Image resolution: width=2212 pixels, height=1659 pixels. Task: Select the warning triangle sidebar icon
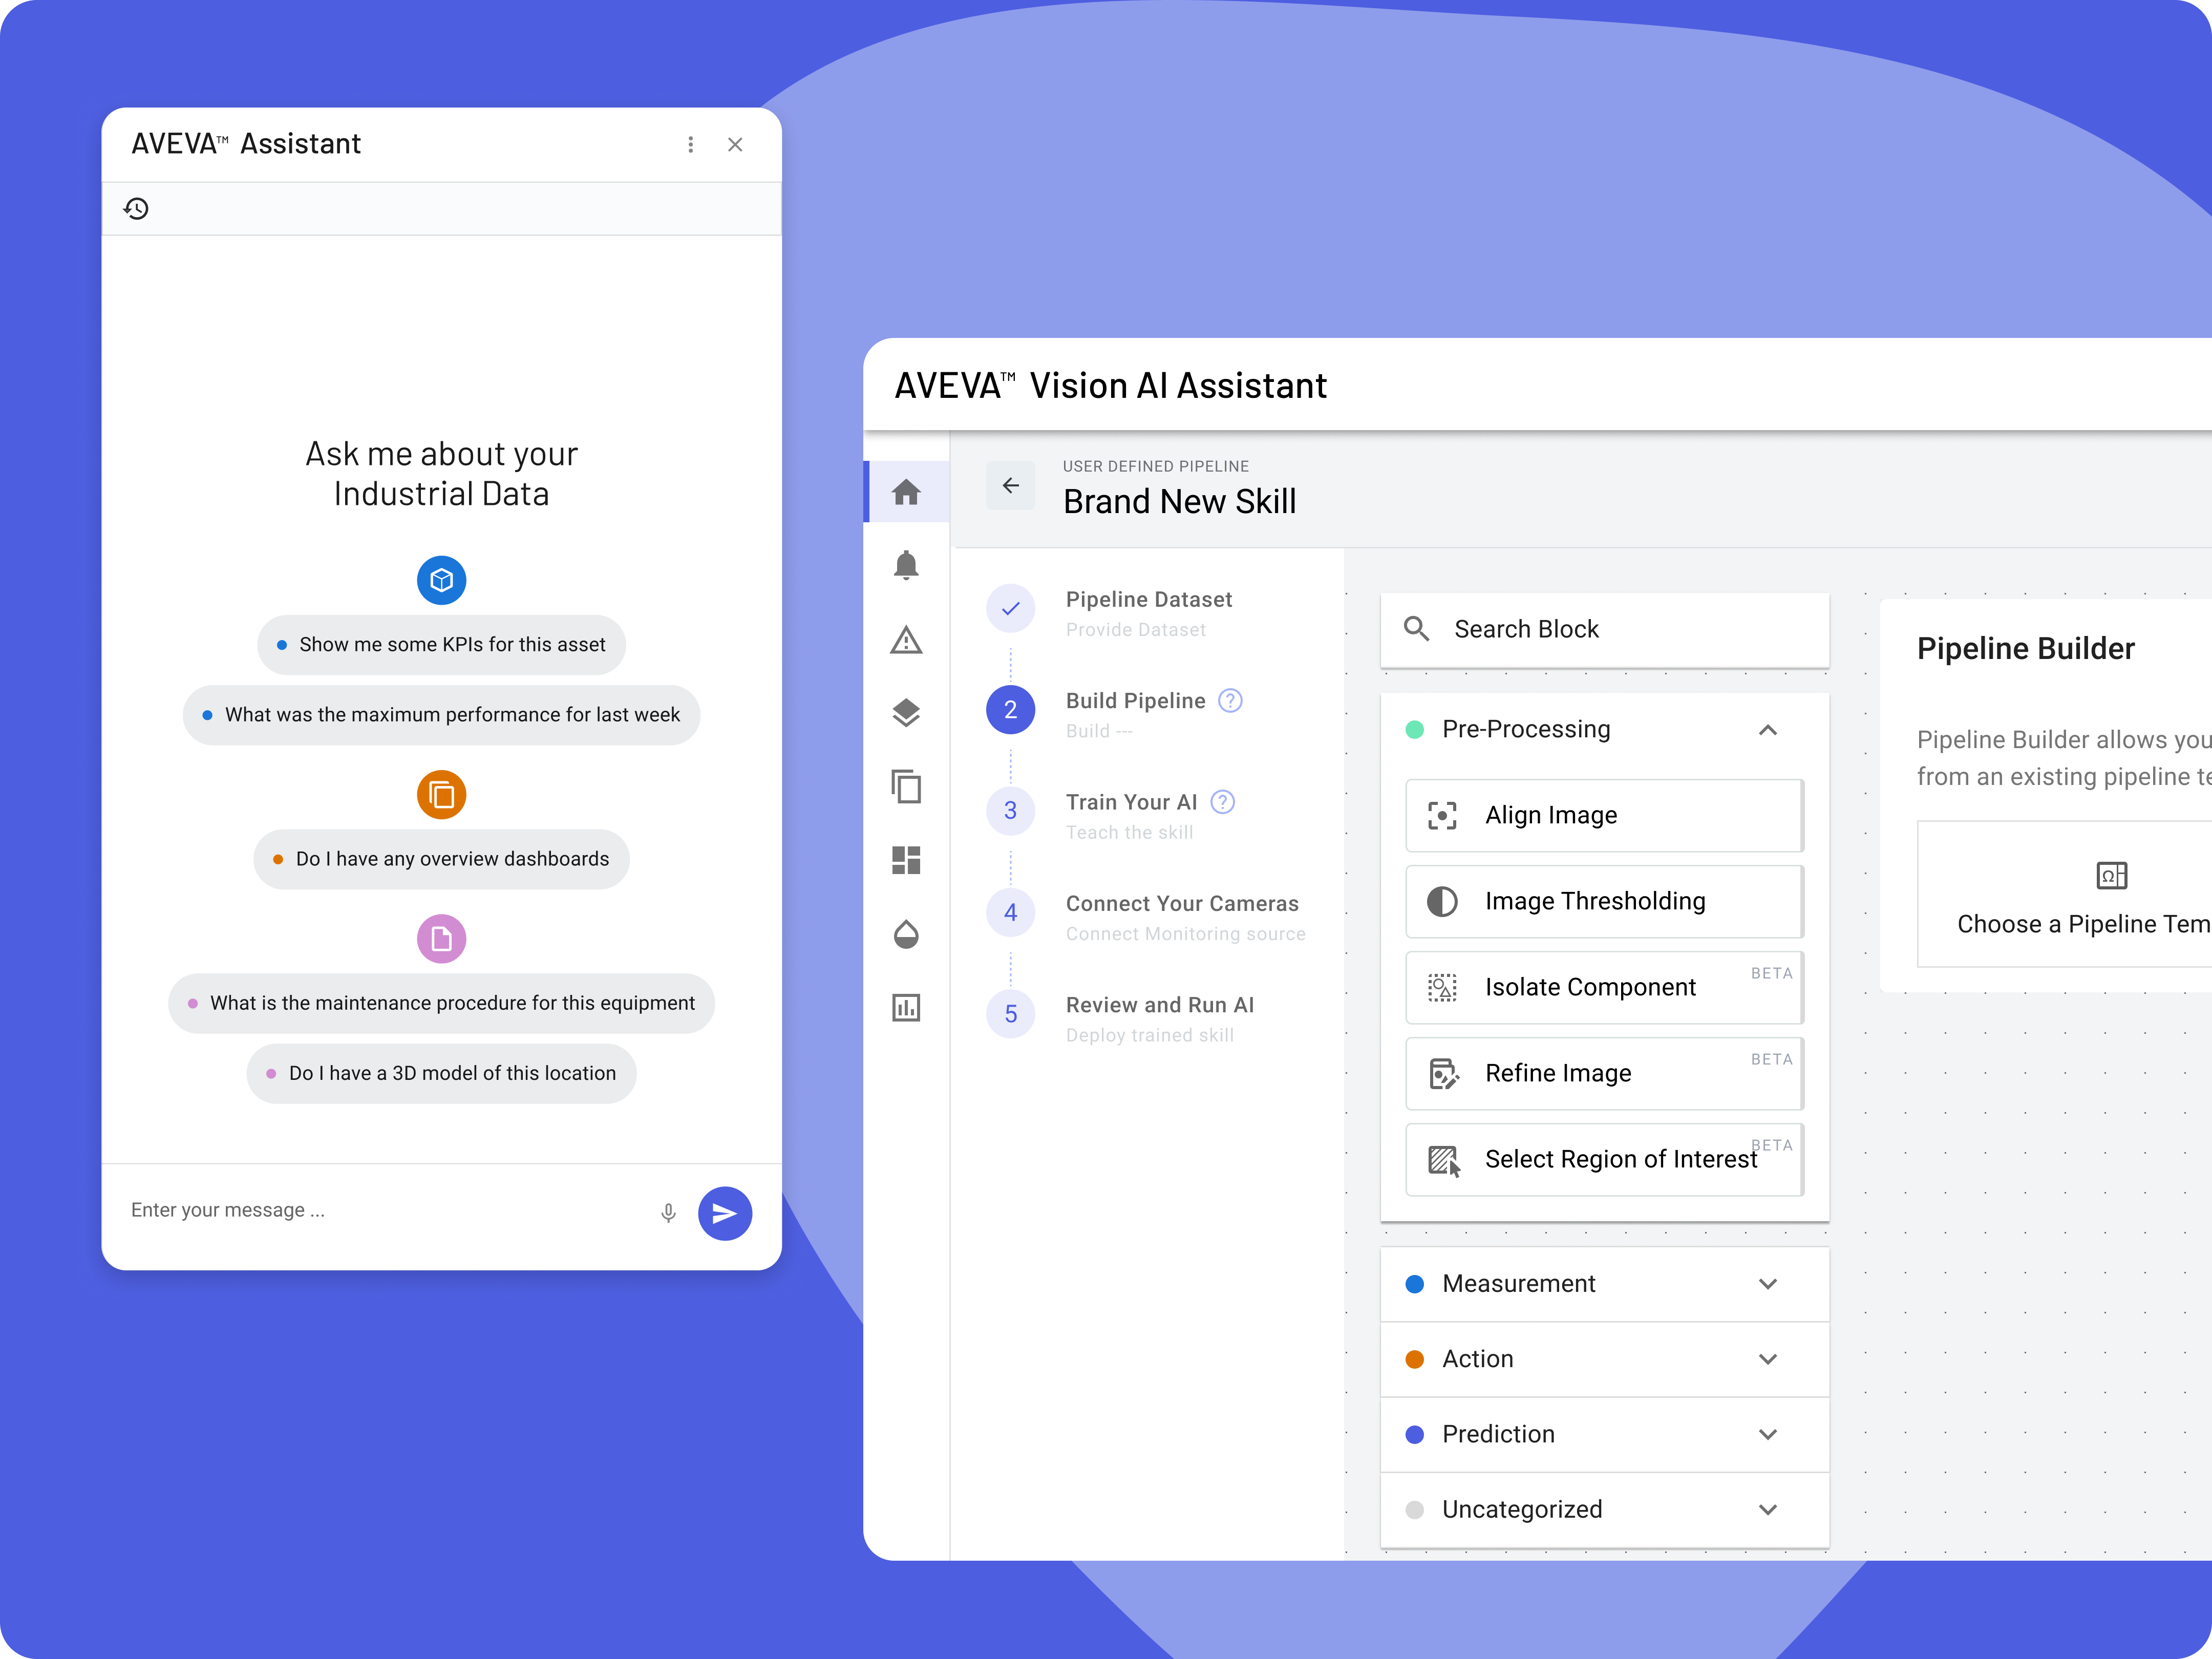[x=906, y=640]
